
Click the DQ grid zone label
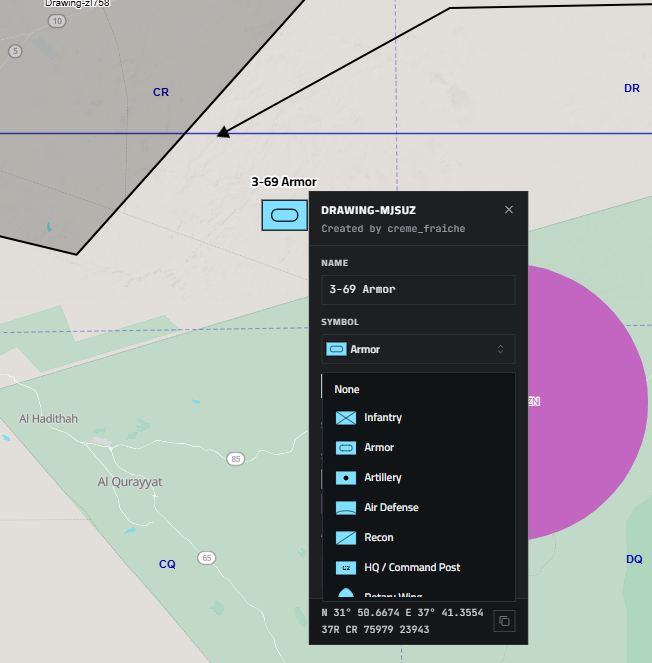pyautogui.click(x=634, y=559)
